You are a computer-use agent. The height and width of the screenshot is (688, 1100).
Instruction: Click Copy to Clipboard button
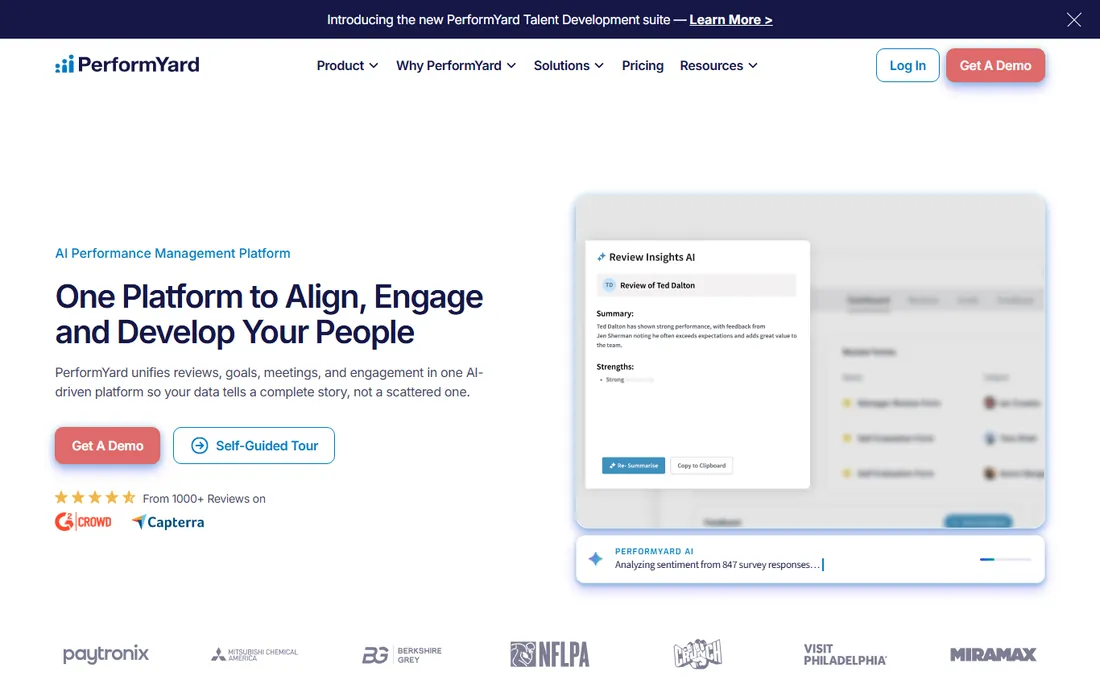point(701,465)
